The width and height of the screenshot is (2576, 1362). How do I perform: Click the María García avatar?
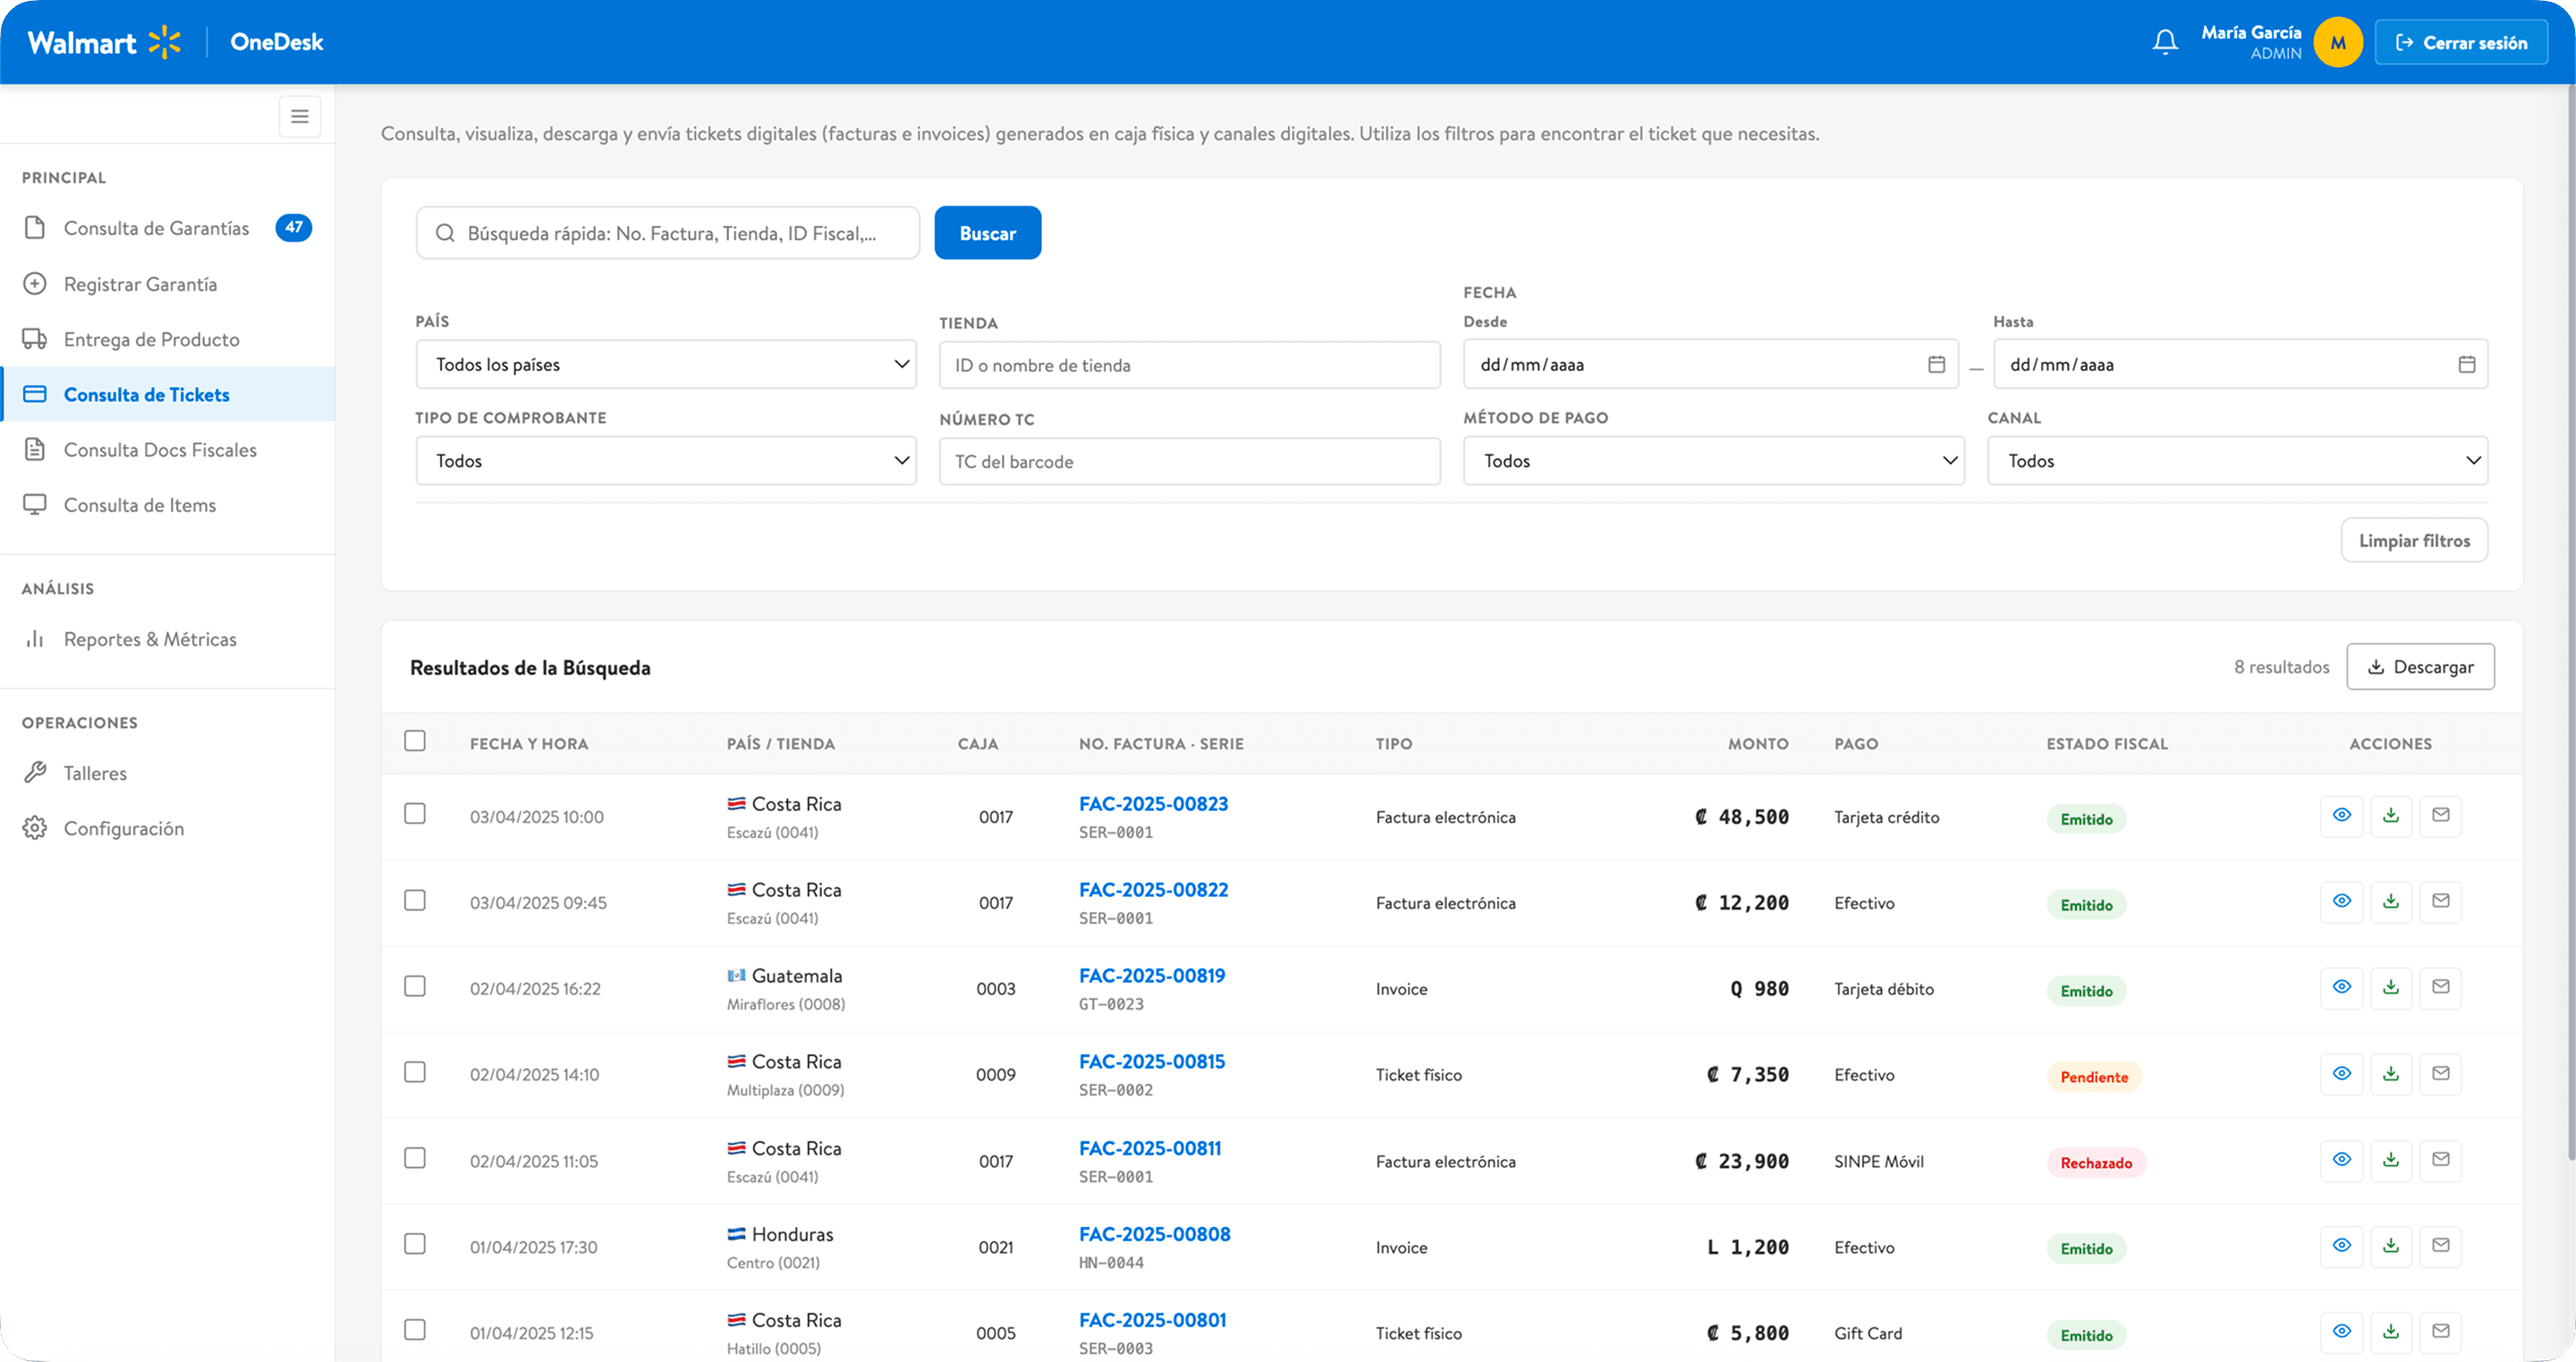[2338, 42]
